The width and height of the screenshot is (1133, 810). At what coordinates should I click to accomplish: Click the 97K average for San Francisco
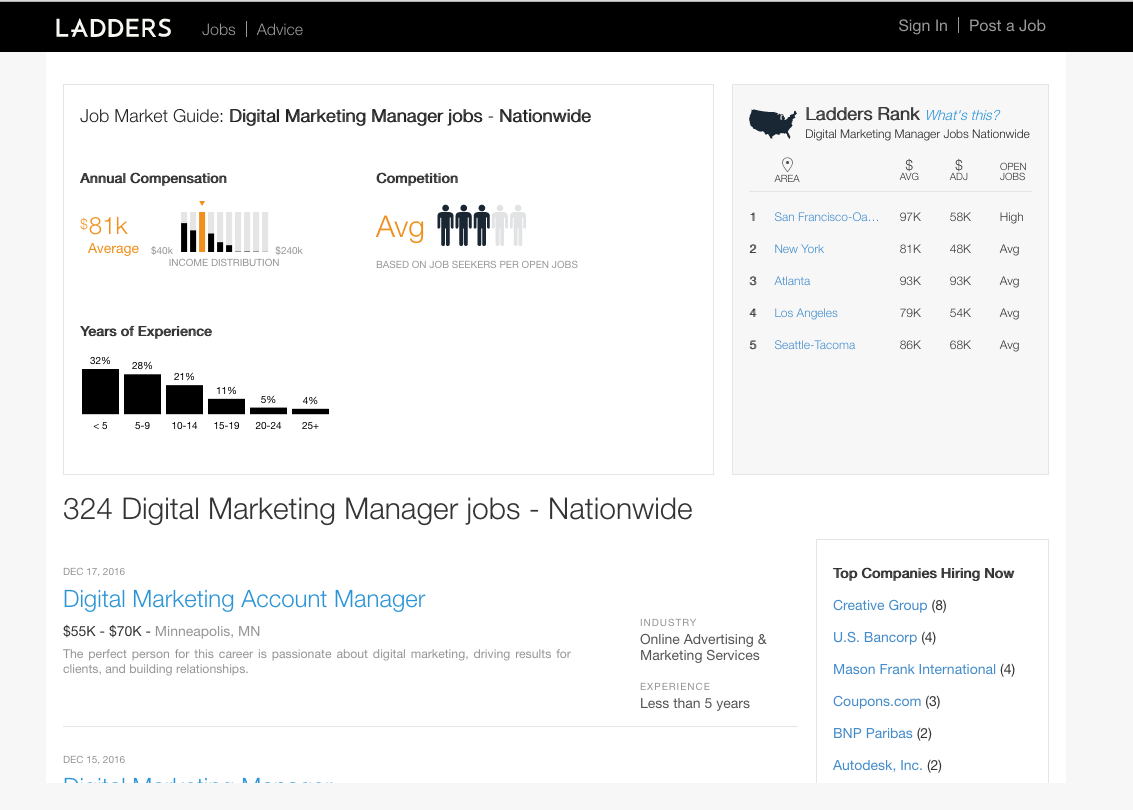[x=910, y=217]
